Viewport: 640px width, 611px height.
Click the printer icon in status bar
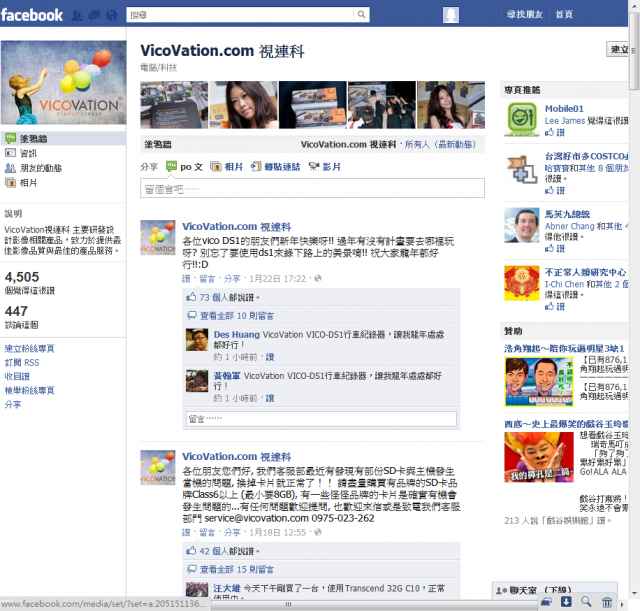pos(546,602)
